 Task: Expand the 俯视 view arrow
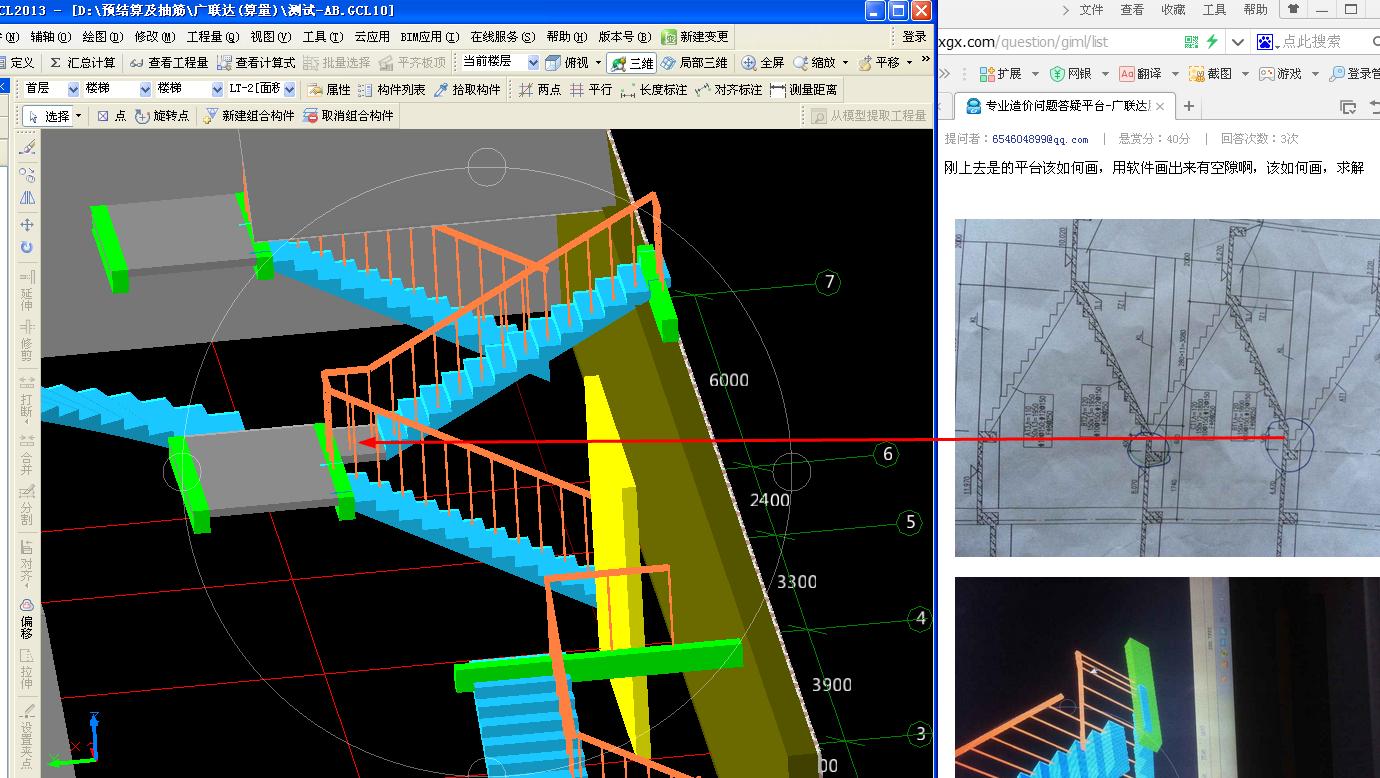coord(599,62)
